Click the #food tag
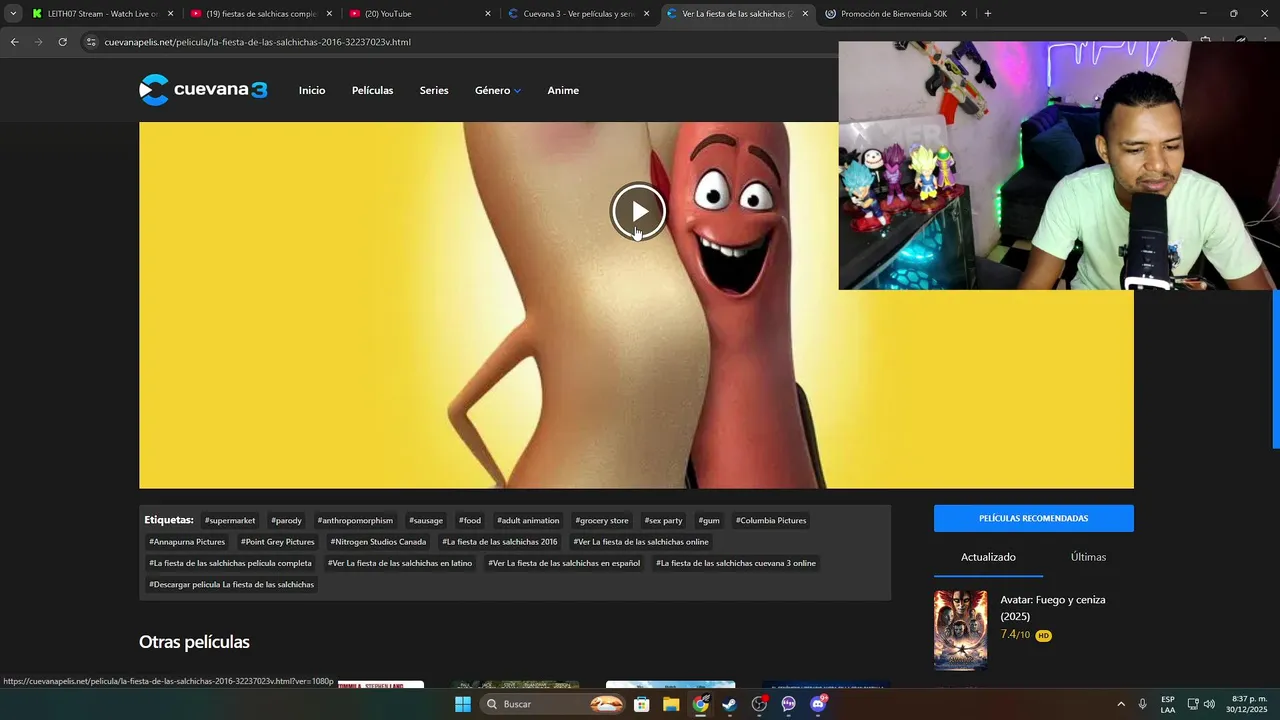Screen dimensions: 1280x720 click(x=470, y=520)
